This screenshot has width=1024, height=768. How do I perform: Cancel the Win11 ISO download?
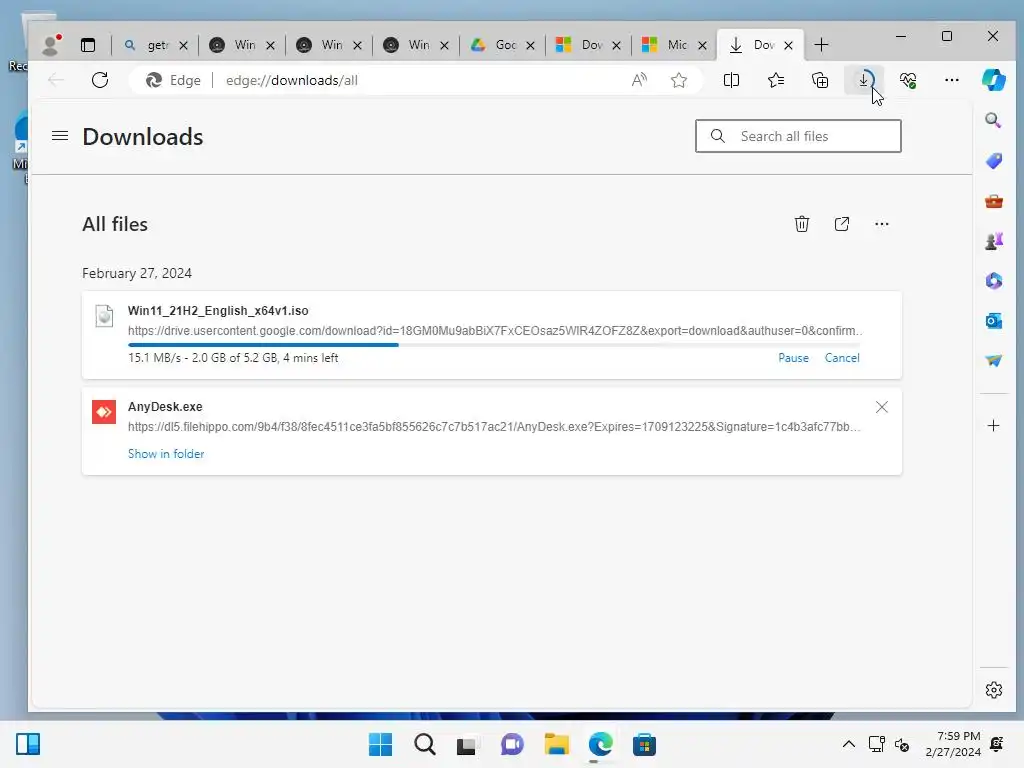point(842,358)
